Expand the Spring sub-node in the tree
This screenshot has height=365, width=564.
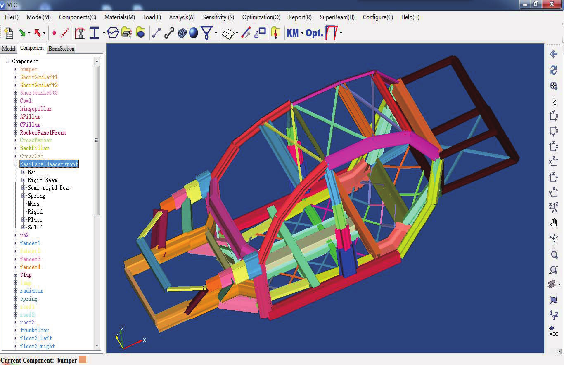pos(23,196)
